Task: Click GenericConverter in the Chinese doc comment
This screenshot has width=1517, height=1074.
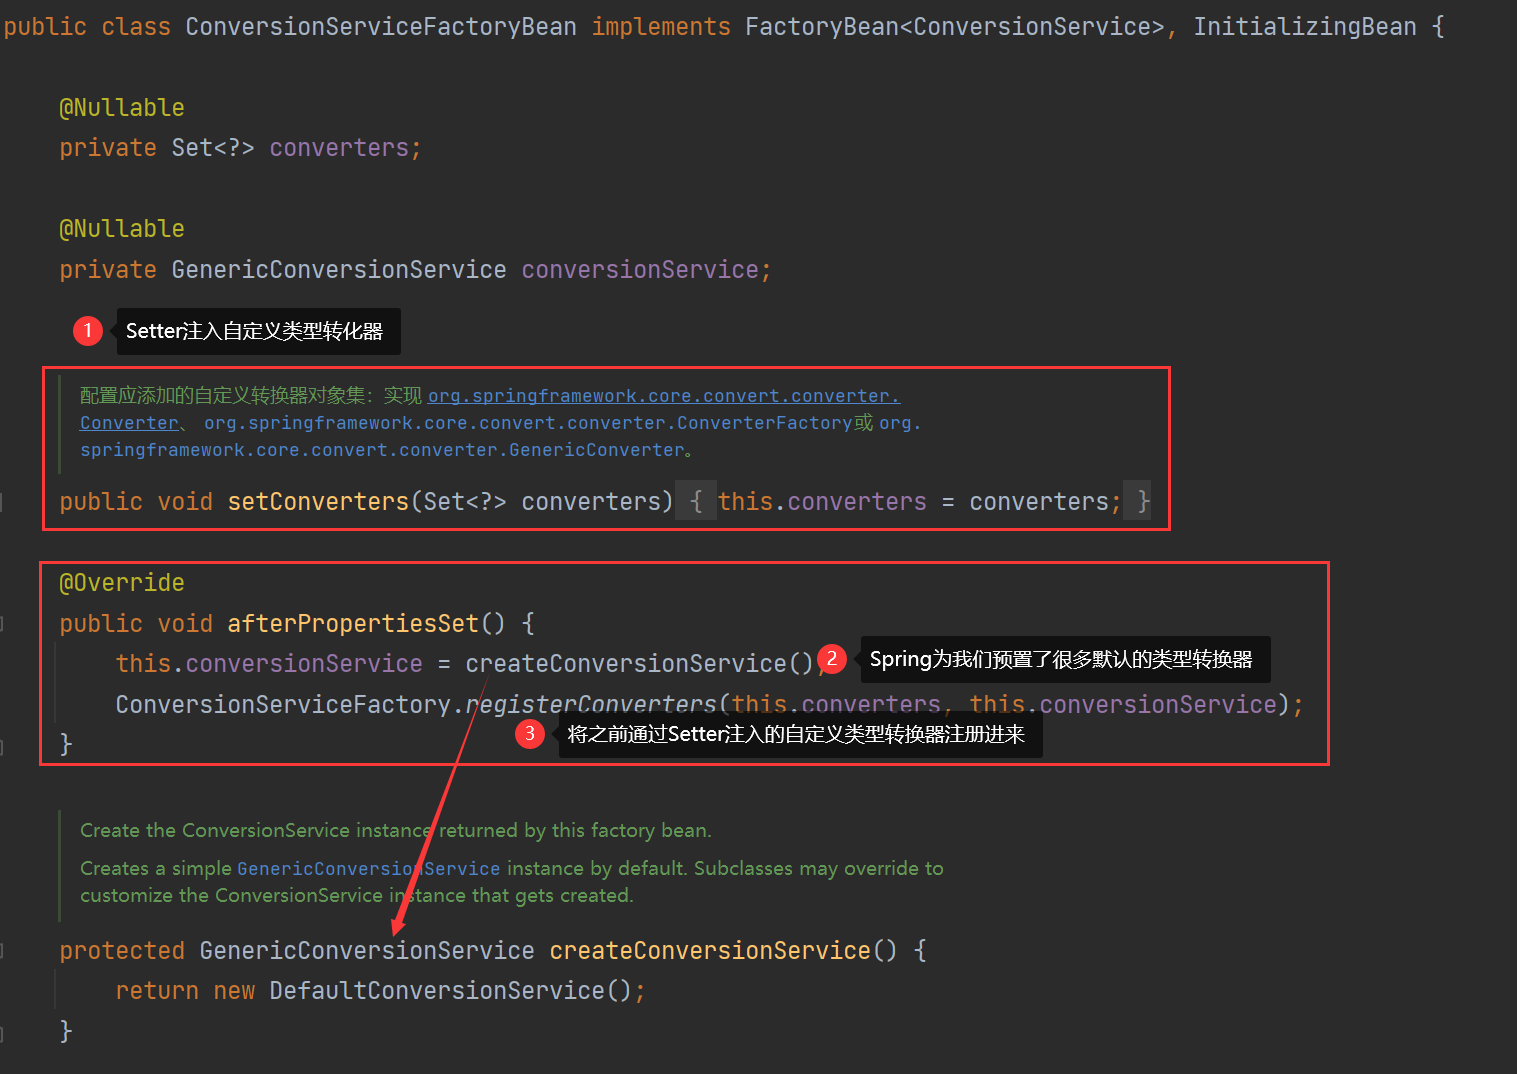Action: [597, 450]
